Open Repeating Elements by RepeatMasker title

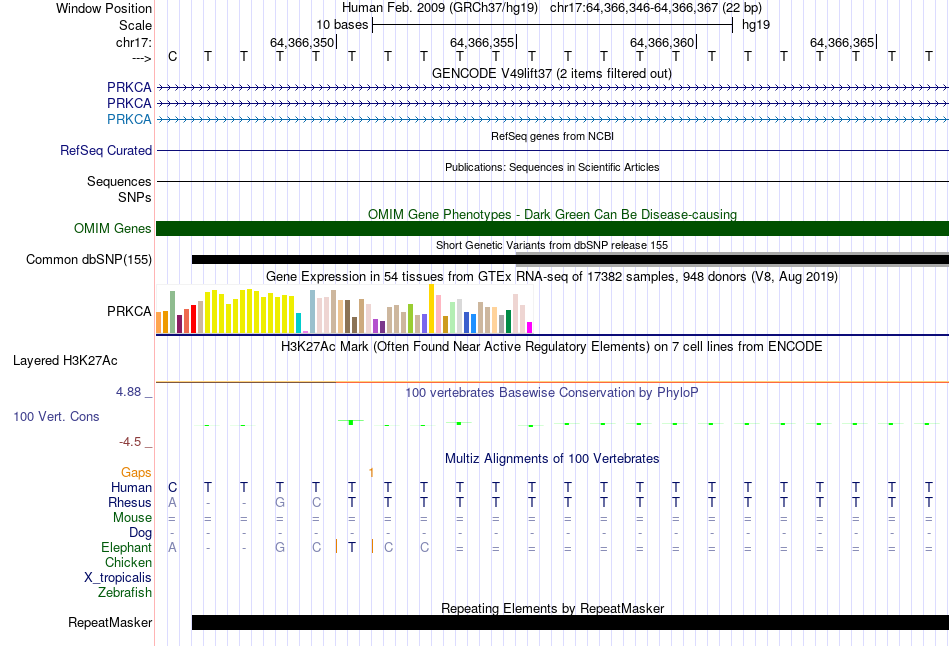[x=552, y=608]
